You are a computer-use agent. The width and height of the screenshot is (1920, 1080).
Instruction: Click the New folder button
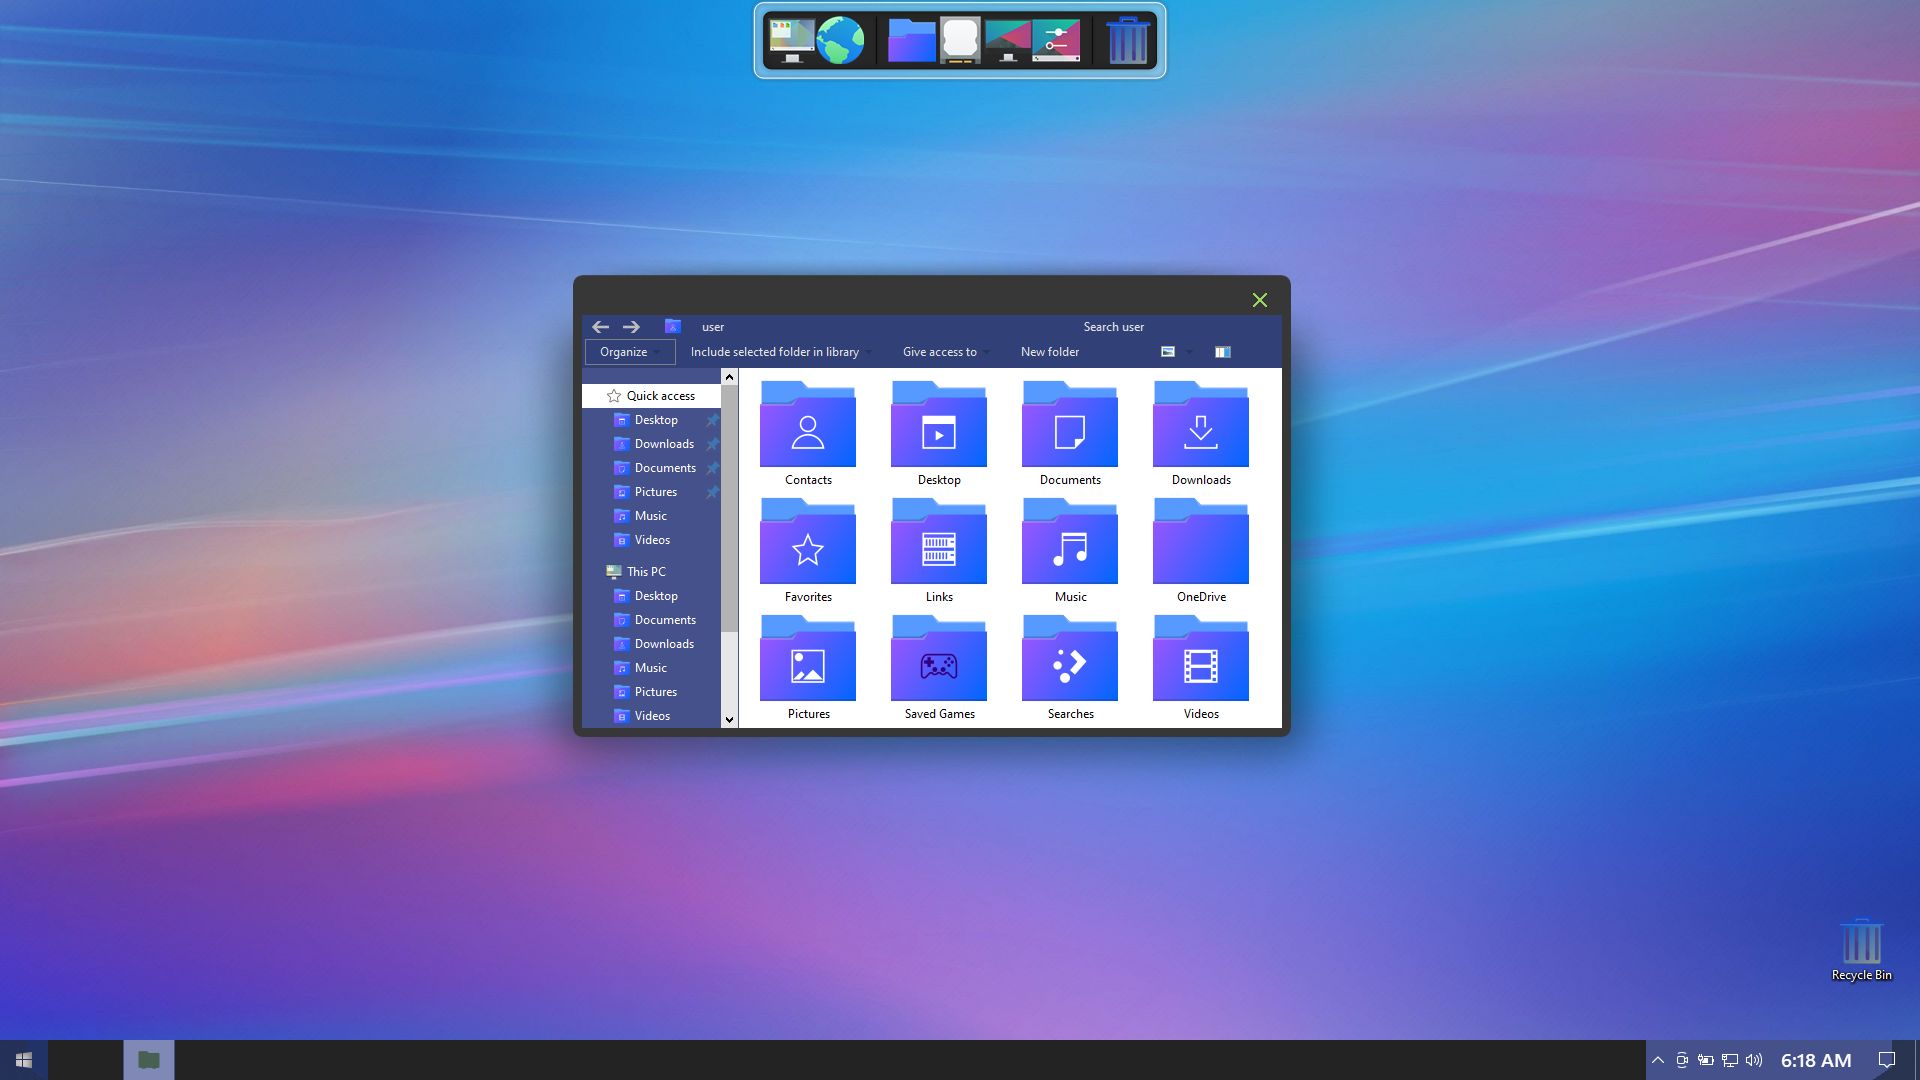click(1049, 352)
